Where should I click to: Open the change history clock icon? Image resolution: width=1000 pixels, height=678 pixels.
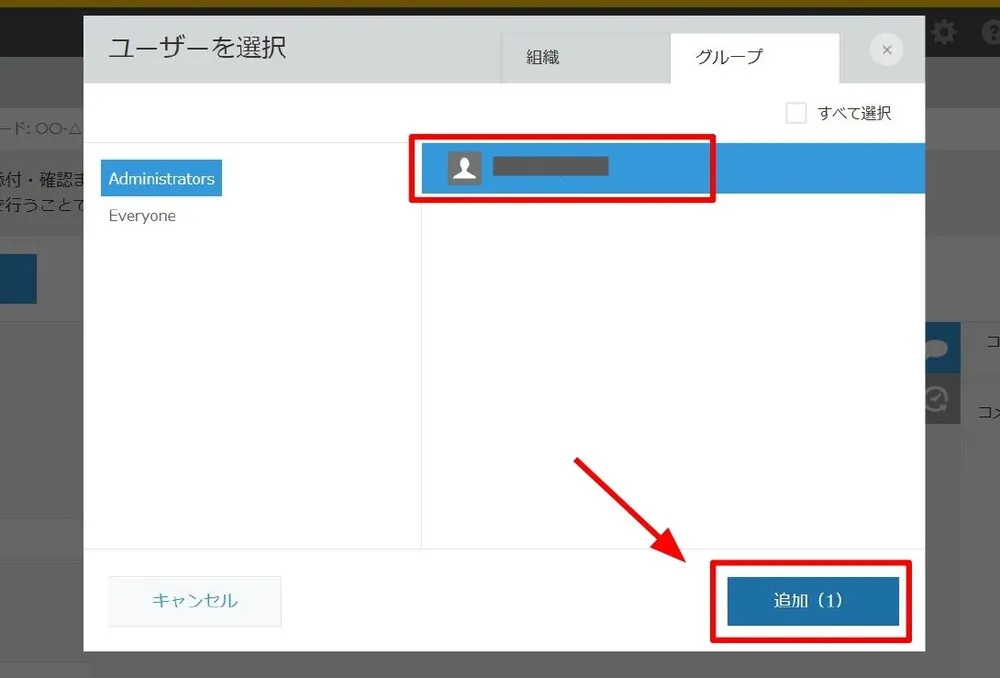[935, 400]
